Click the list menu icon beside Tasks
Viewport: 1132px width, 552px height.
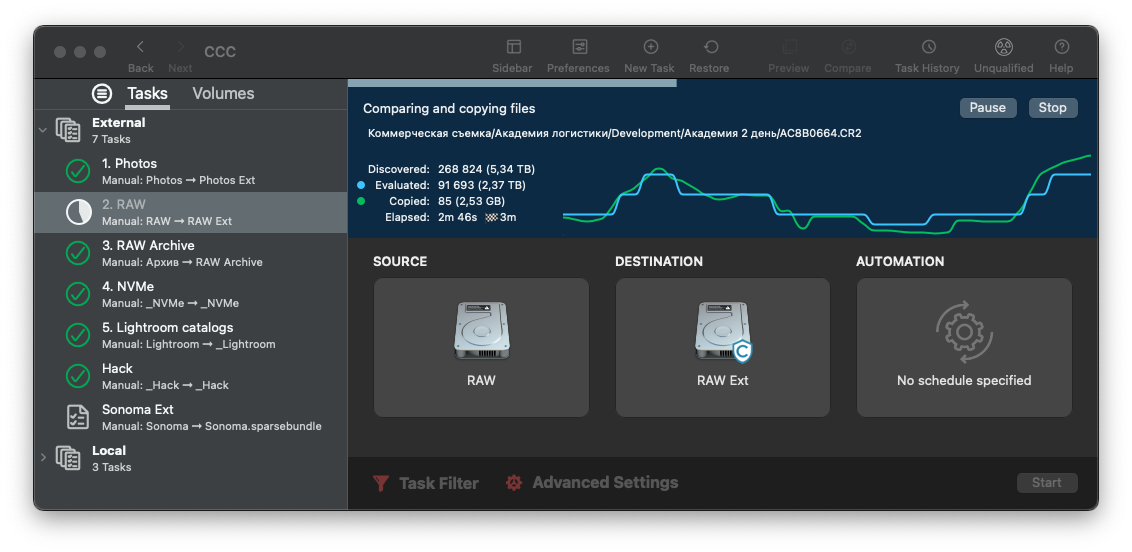click(102, 93)
